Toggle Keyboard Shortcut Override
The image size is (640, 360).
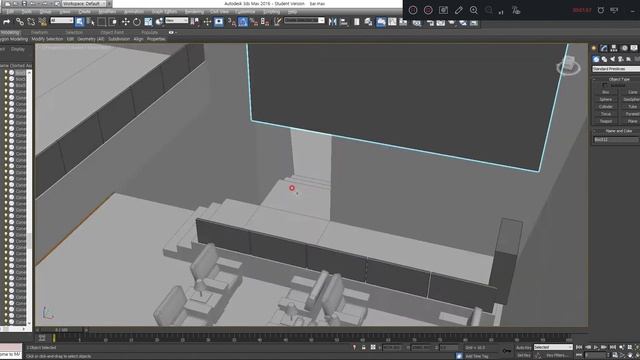point(219,22)
